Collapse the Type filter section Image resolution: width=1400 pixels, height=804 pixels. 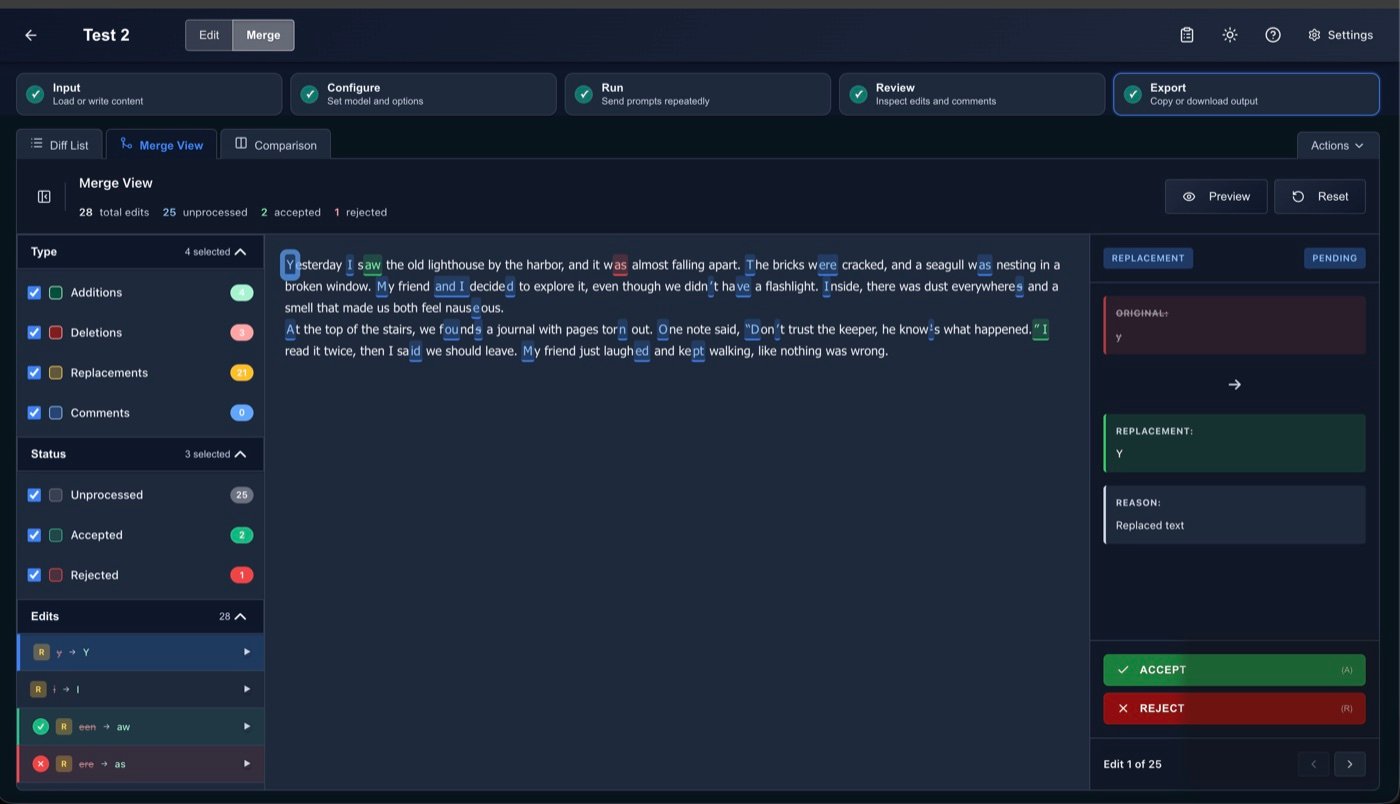[240, 252]
